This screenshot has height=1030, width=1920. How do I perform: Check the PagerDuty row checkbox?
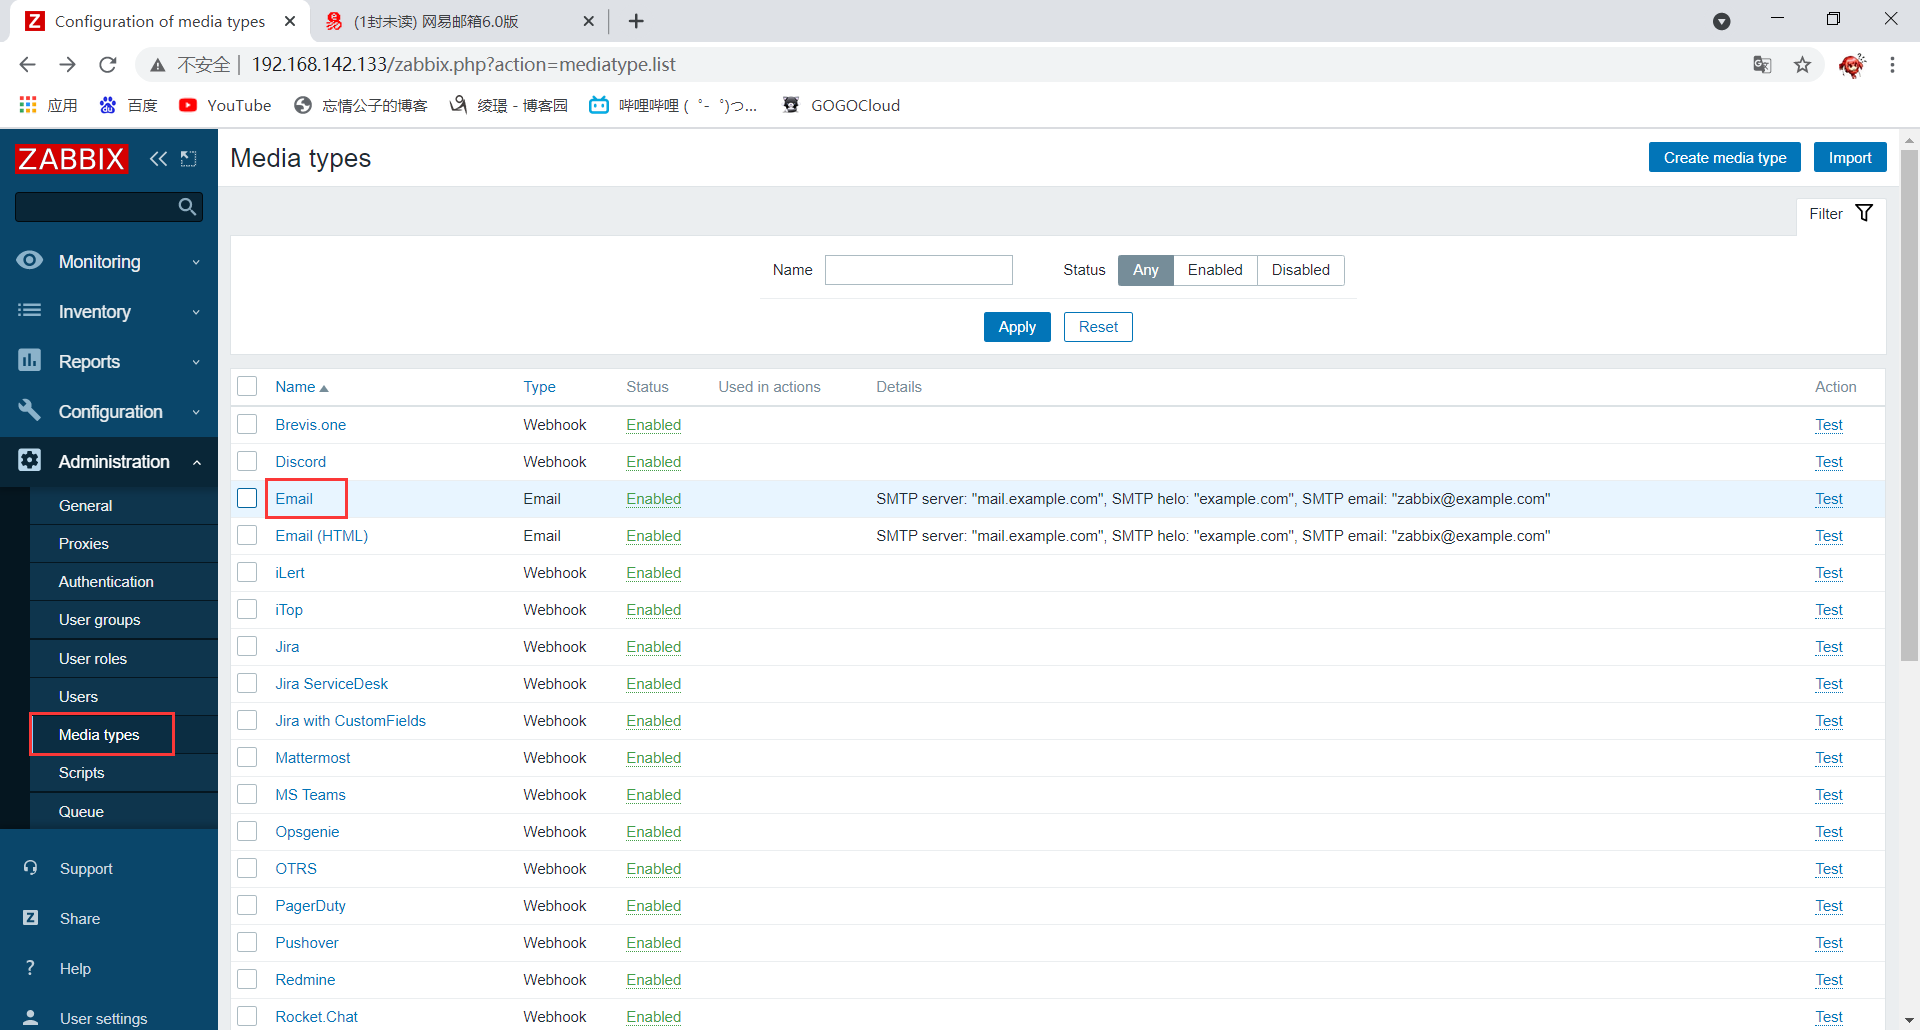click(247, 905)
